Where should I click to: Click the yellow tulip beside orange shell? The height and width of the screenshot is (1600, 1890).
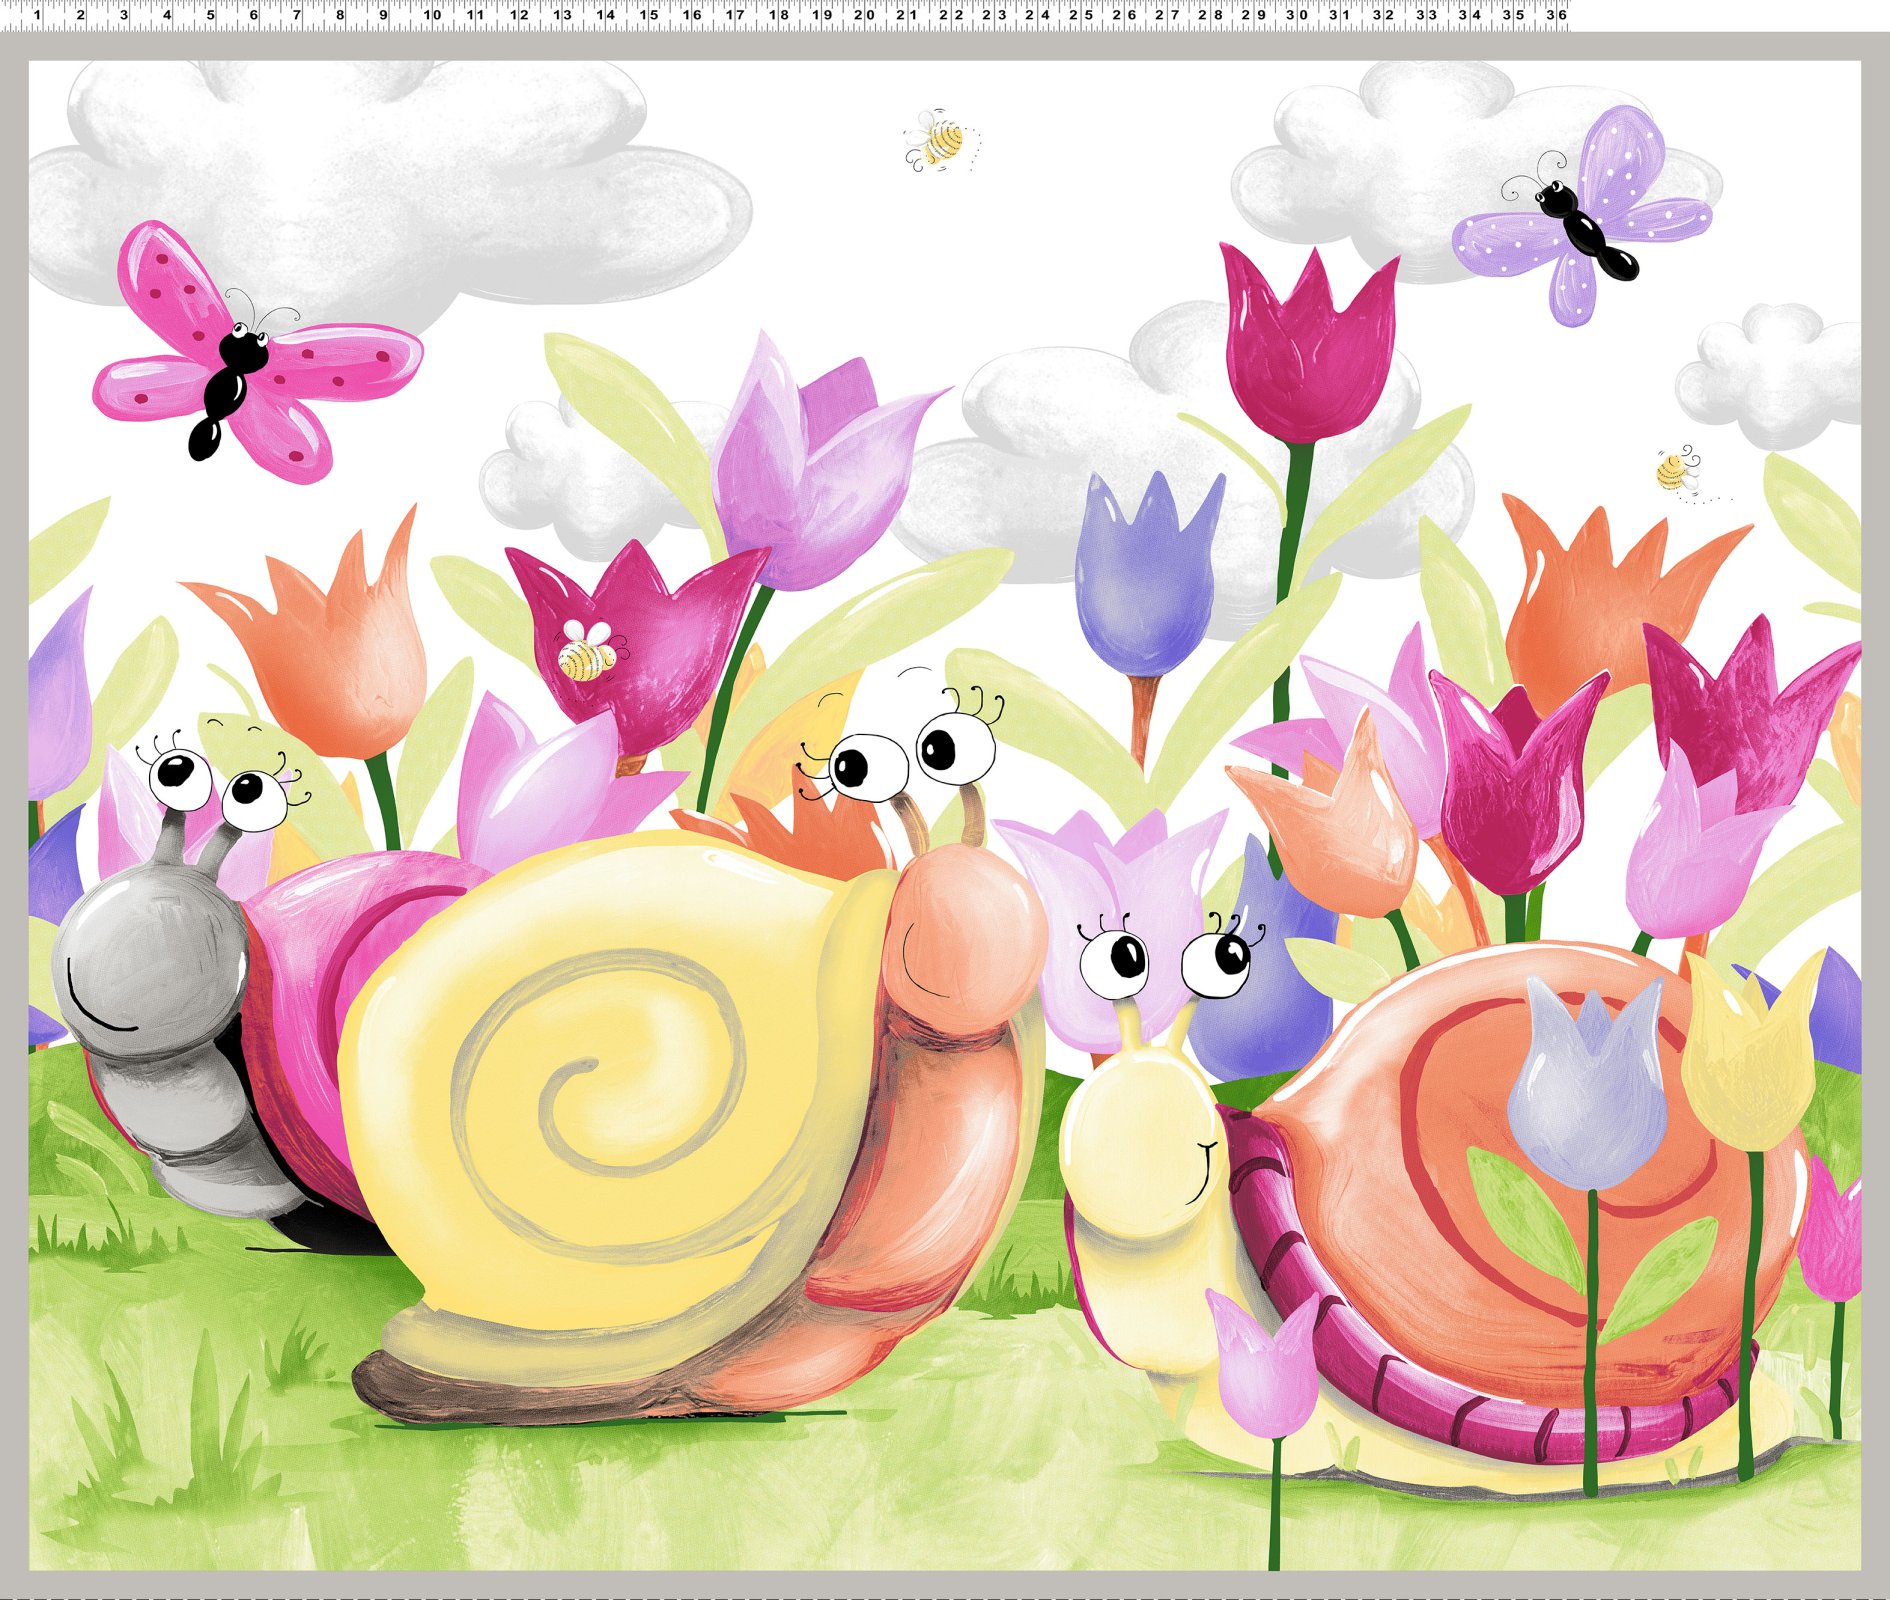[x=1750, y=1060]
